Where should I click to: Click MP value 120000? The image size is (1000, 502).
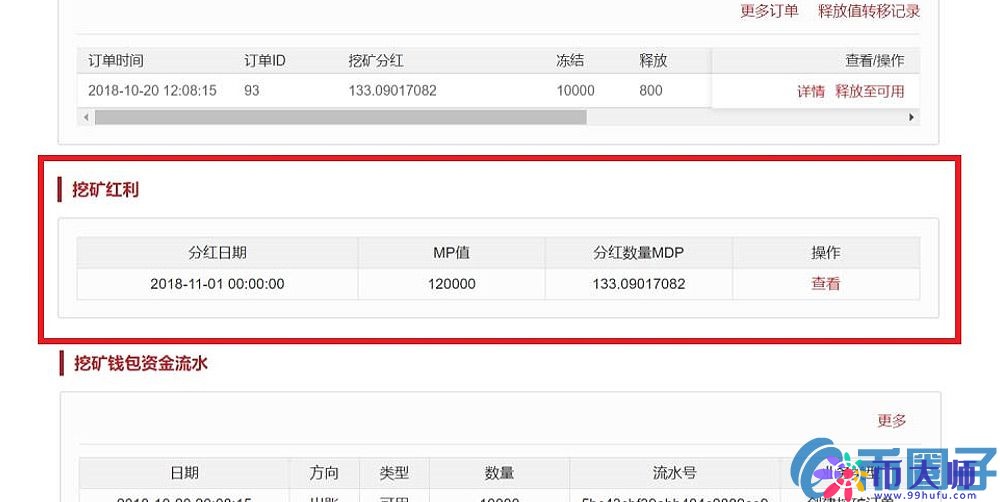(452, 284)
